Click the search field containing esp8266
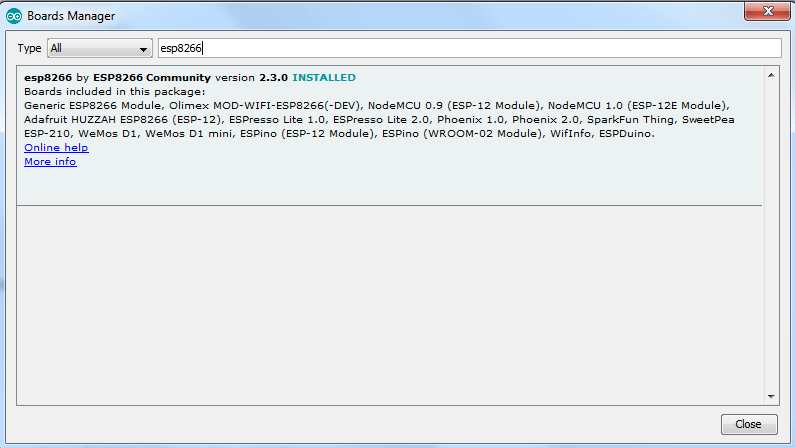Viewport: 795px width, 448px height. pos(469,48)
